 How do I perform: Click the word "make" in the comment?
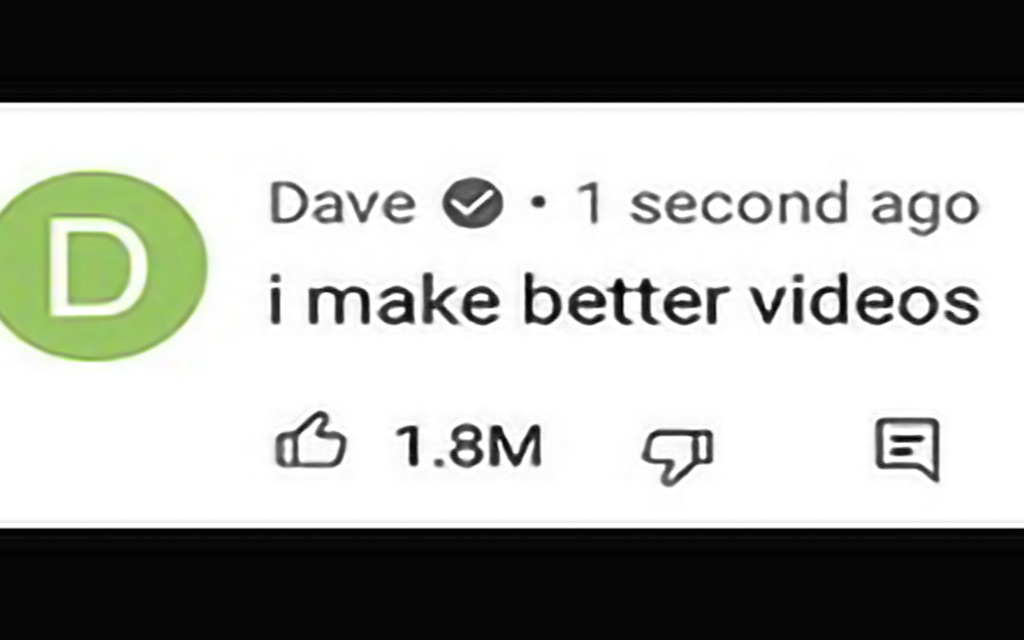click(403, 300)
